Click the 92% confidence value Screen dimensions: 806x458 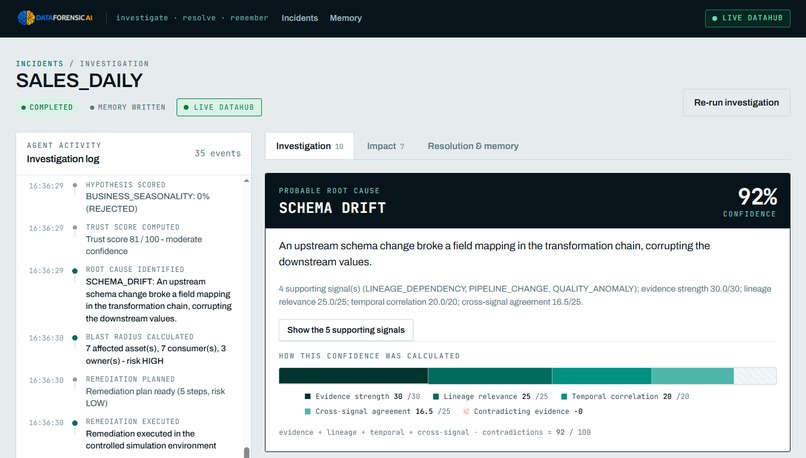(758, 196)
